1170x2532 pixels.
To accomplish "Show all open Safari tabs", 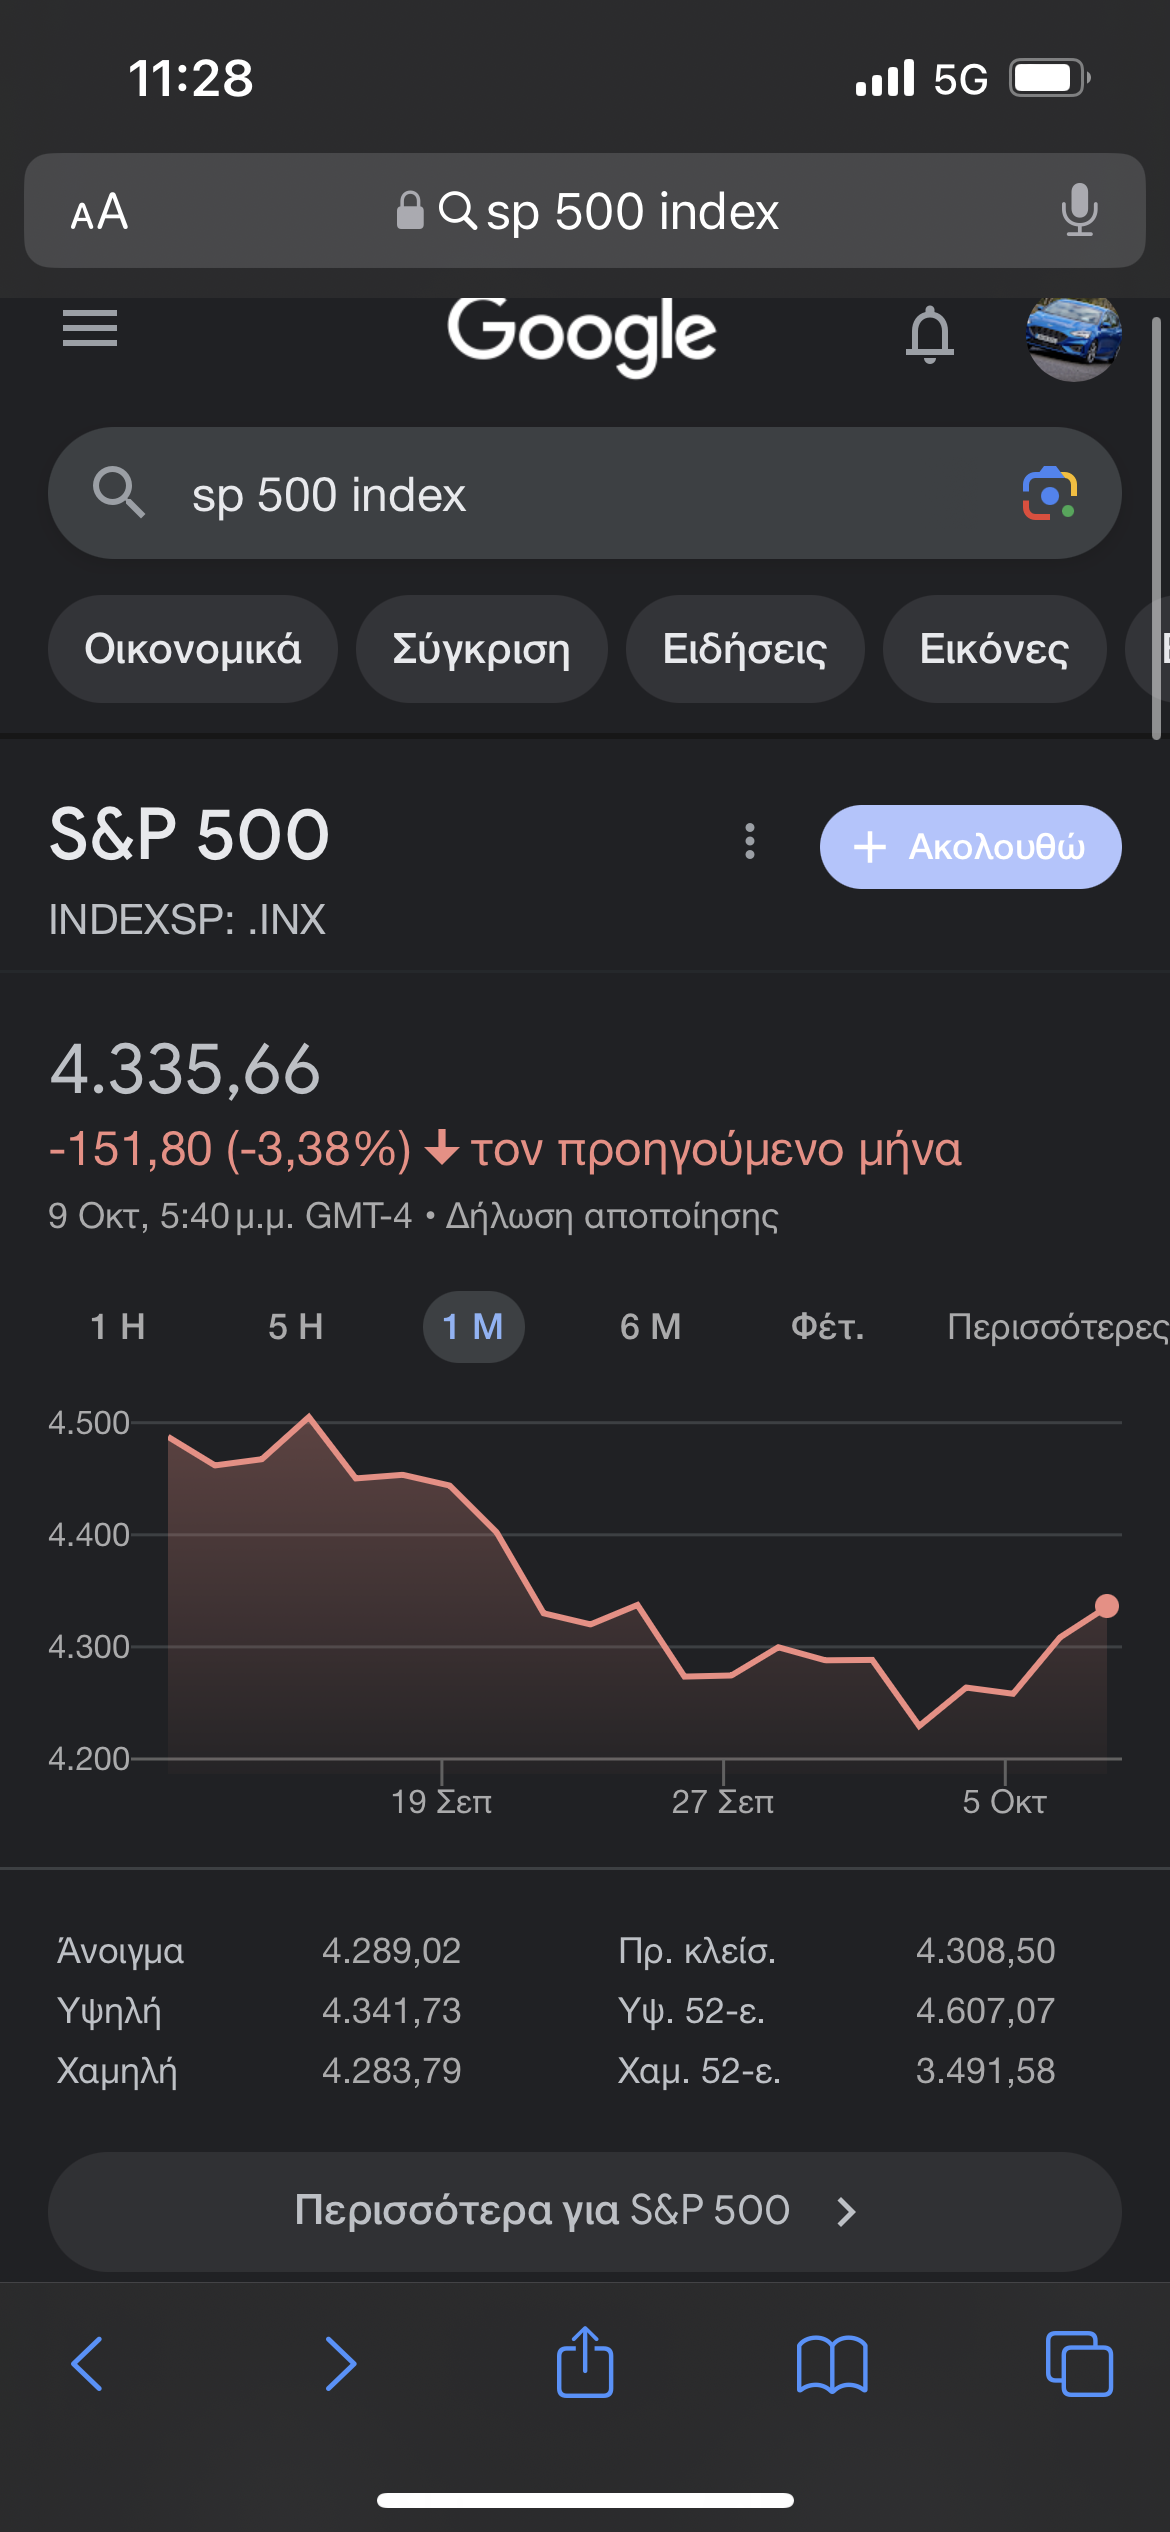I will pyautogui.click(x=1078, y=2364).
